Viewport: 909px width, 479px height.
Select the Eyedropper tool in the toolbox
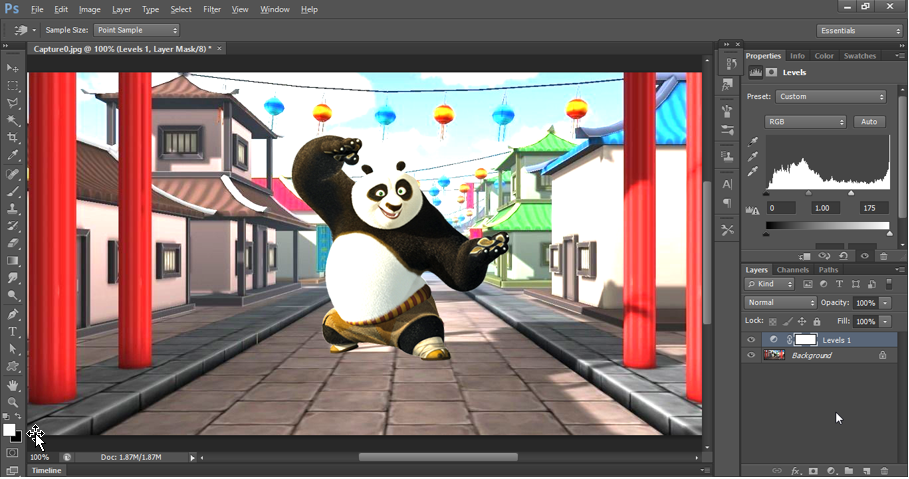(12, 155)
